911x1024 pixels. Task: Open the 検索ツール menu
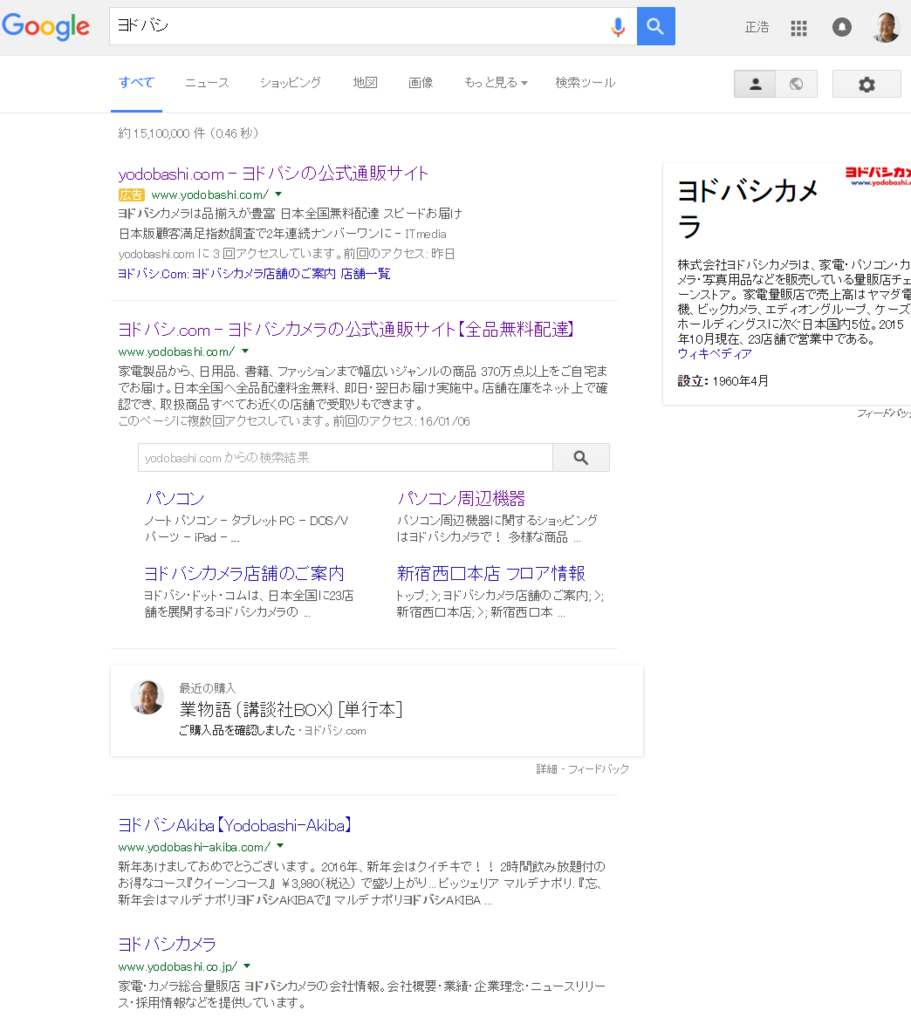pyautogui.click(x=585, y=82)
